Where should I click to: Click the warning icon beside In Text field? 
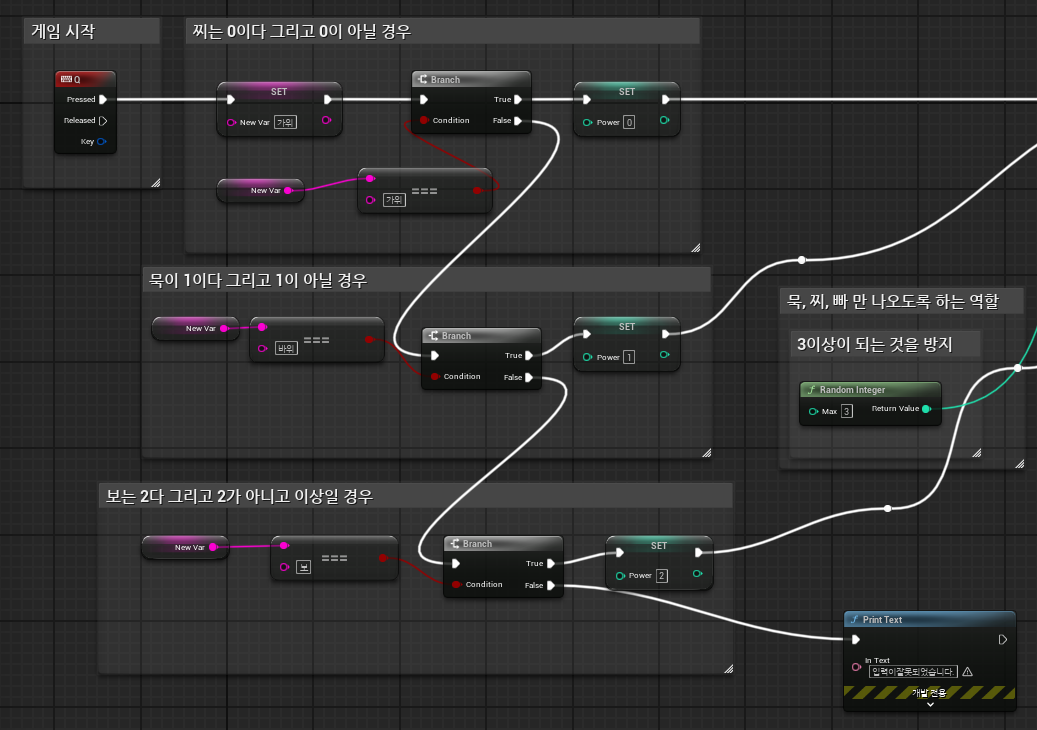tap(968, 672)
